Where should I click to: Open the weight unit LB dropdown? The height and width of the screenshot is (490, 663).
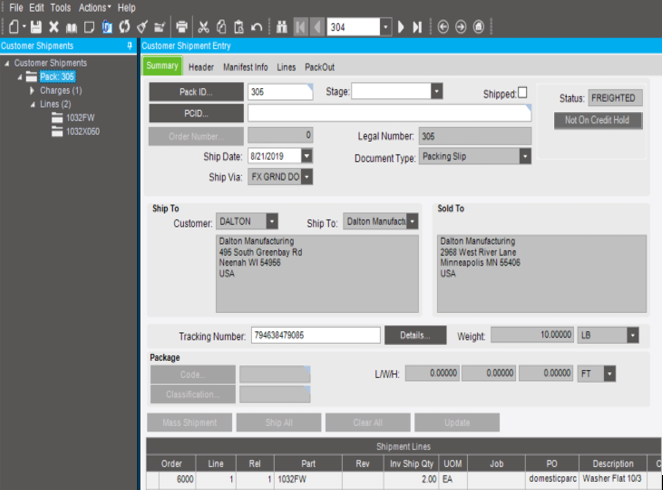click(633, 335)
